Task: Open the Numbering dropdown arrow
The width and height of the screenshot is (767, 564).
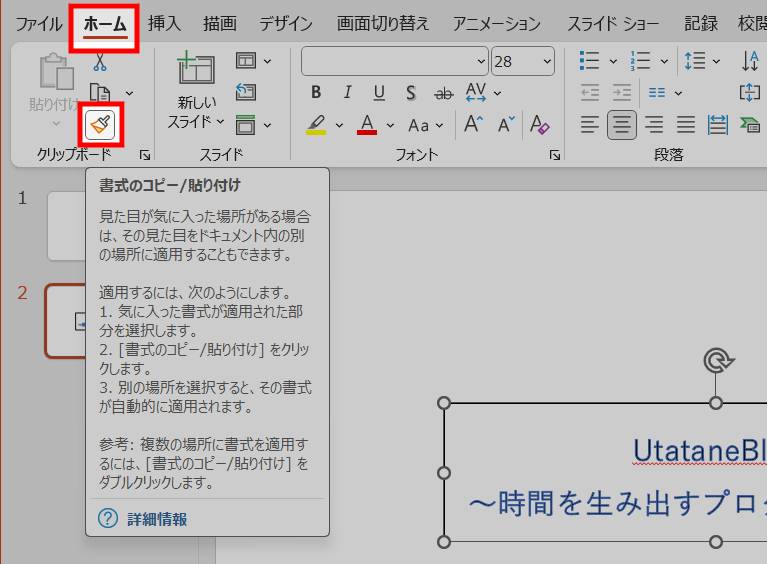Action: [664, 61]
